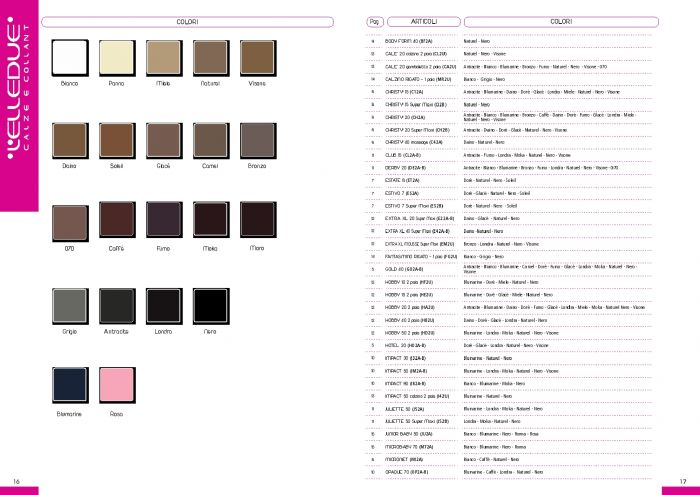Viewport: 700px width, 495px height.
Task: Select the 070 color swatch
Action: (x=70, y=223)
